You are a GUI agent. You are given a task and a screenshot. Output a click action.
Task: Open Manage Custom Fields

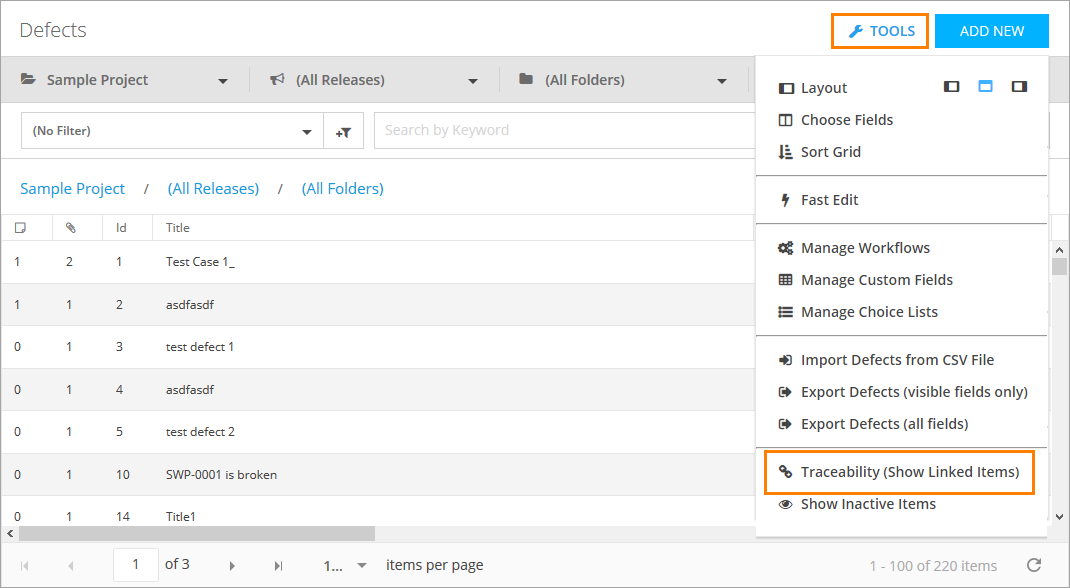point(865,280)
